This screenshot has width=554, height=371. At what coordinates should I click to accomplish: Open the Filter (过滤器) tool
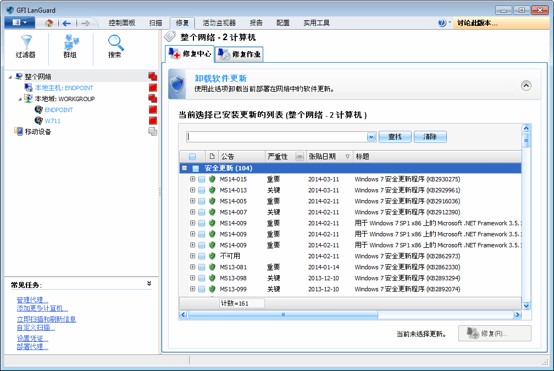click(x=26, y=46)
